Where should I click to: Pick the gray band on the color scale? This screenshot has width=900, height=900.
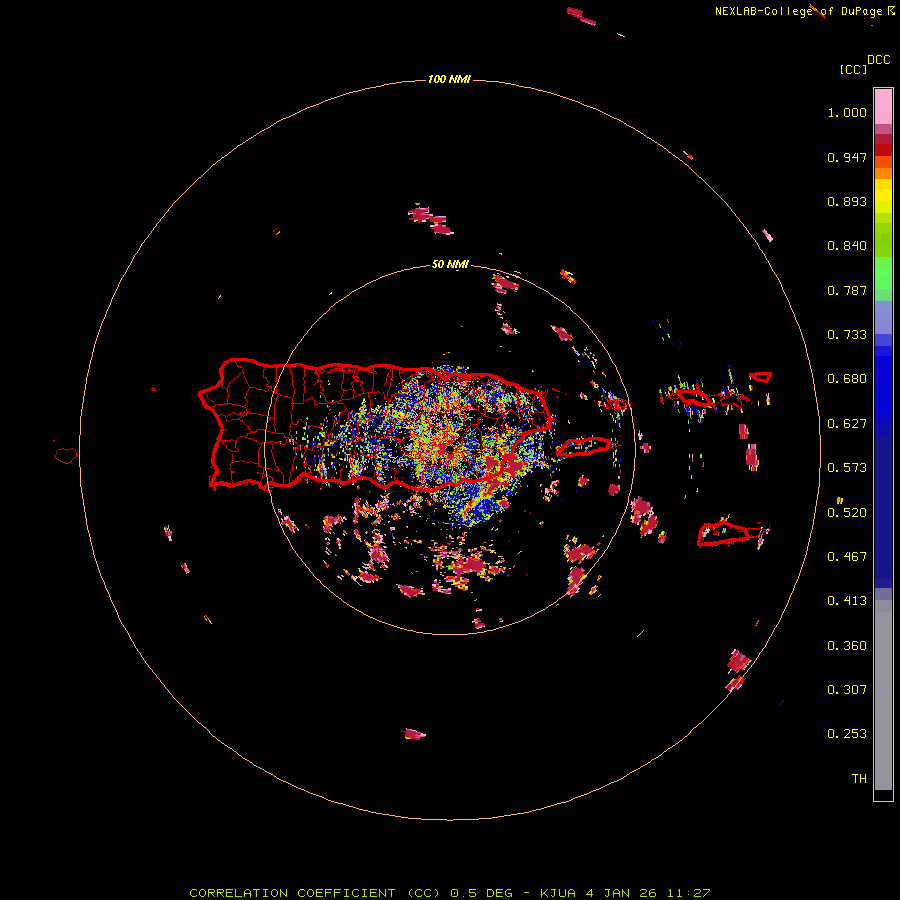pos(883,695)
